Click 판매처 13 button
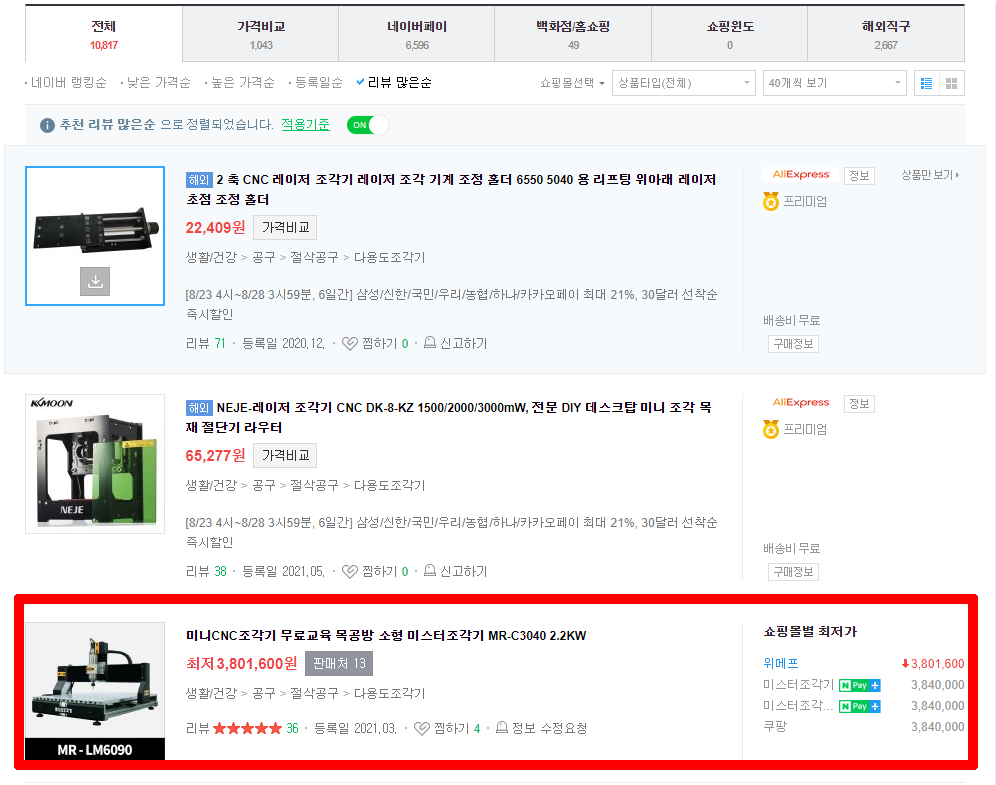 pyautogui.click(x=339, y=664)
